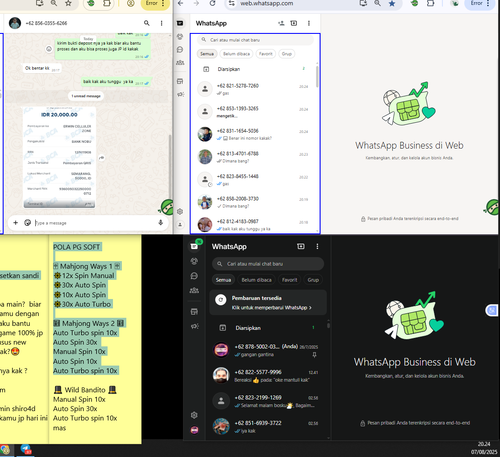The image size is (500, 457).
Task: Open Status in the light WhatsApp sidebar
Action: [x=180, y=36]
